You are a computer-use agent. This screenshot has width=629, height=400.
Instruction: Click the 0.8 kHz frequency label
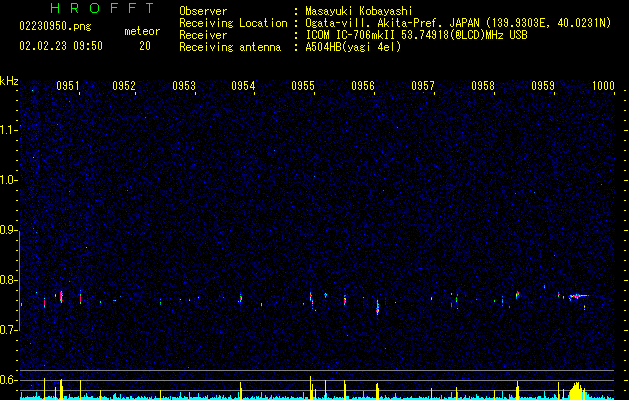(x=8, y=280)
